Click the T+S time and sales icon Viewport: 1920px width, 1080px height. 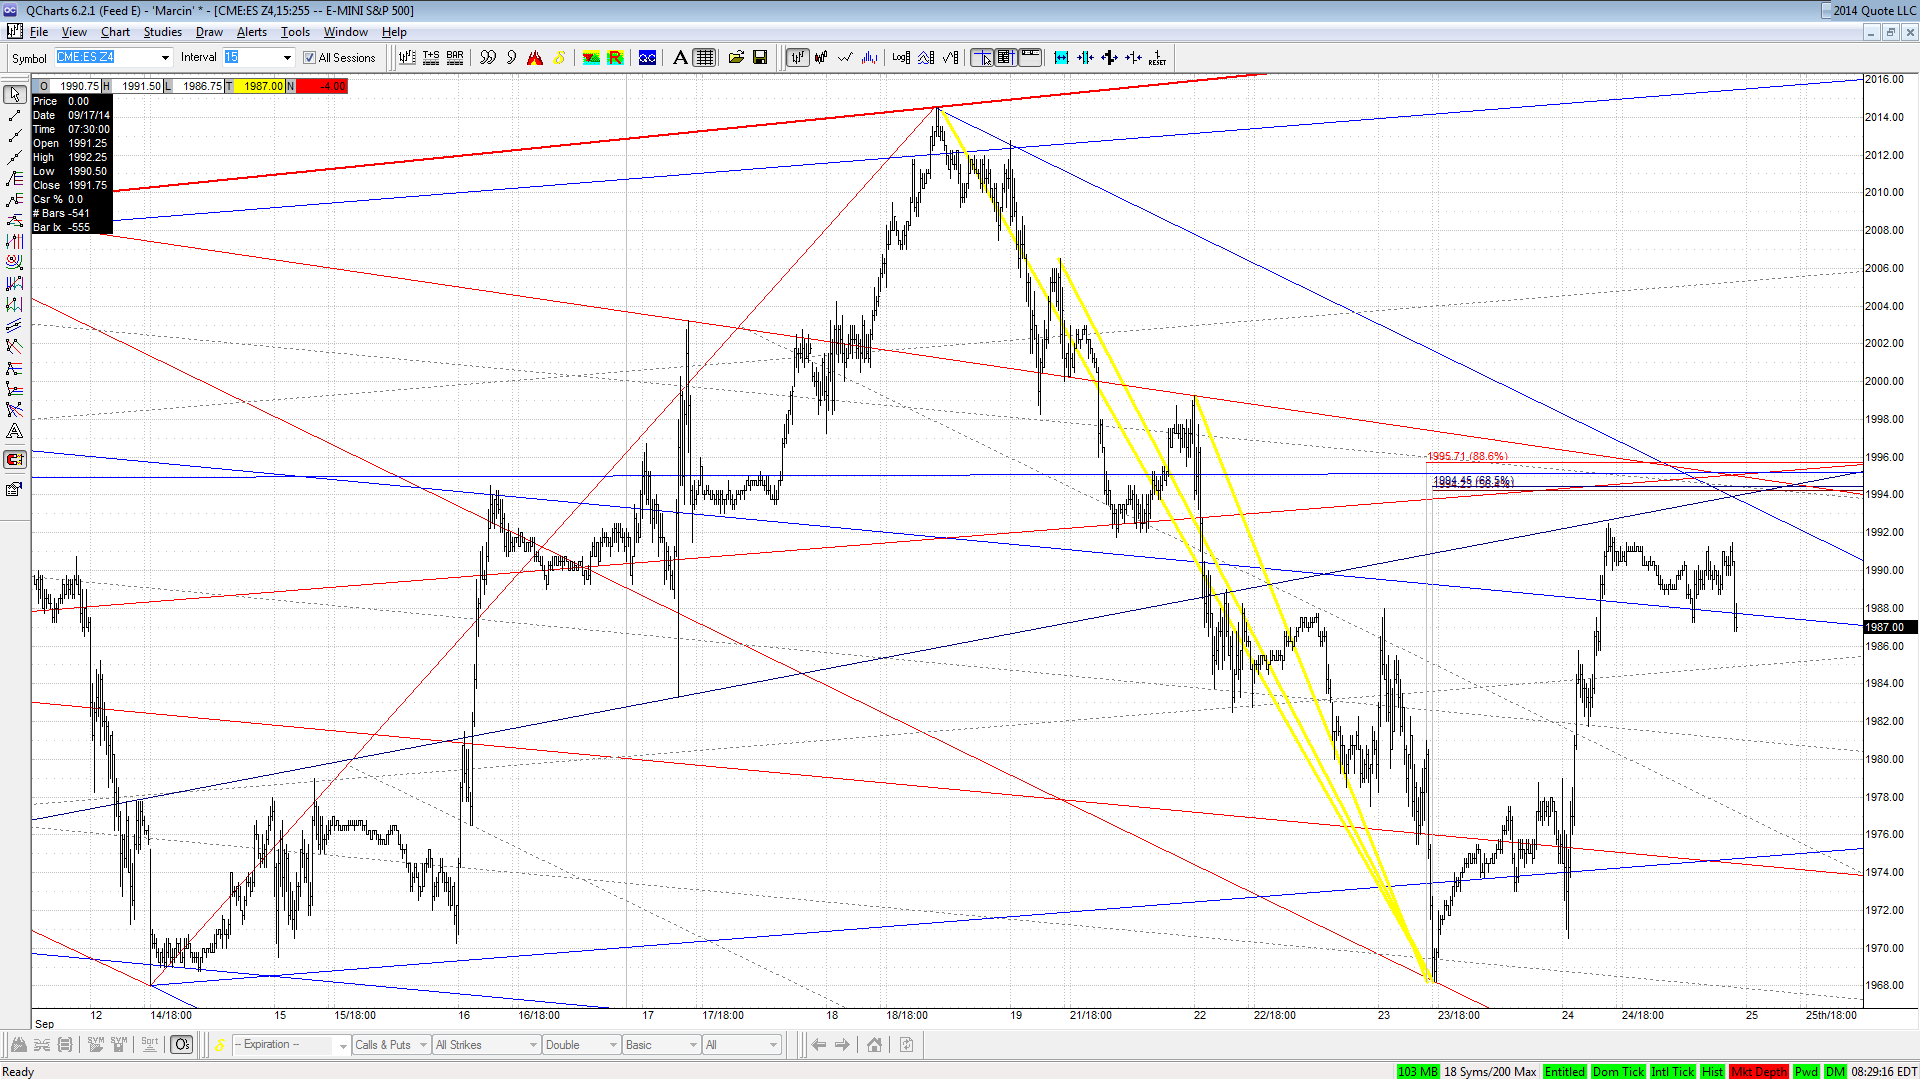pyautogui.click(x=431, y=58)
